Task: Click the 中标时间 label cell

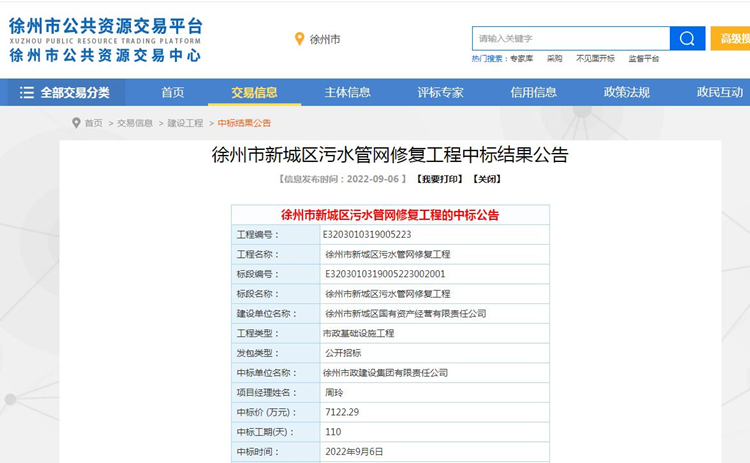Action: (276, 452)
